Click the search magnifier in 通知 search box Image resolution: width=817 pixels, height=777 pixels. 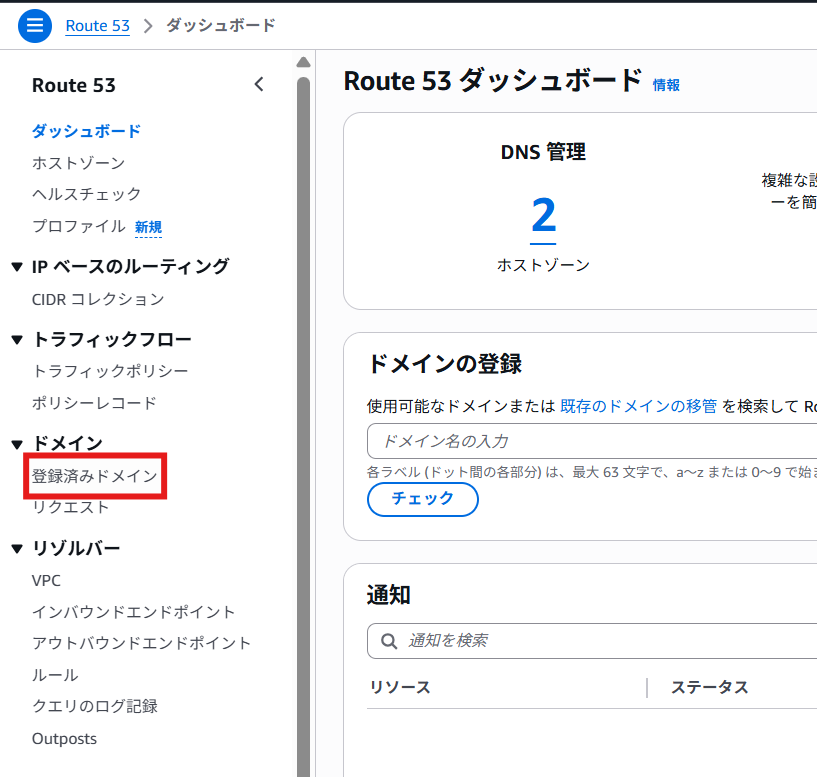[389, 640]
